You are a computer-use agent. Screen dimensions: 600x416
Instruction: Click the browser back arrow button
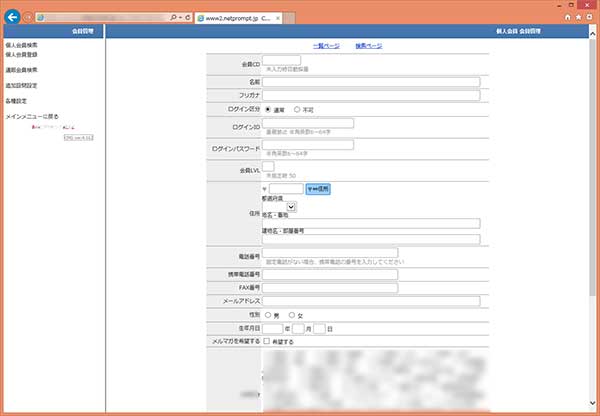tap(12, 17)
